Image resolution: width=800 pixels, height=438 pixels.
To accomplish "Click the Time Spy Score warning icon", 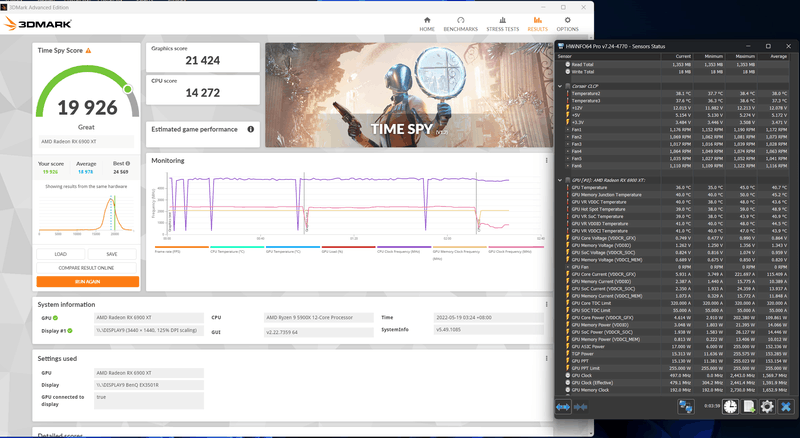I will [x=88, y=51].
